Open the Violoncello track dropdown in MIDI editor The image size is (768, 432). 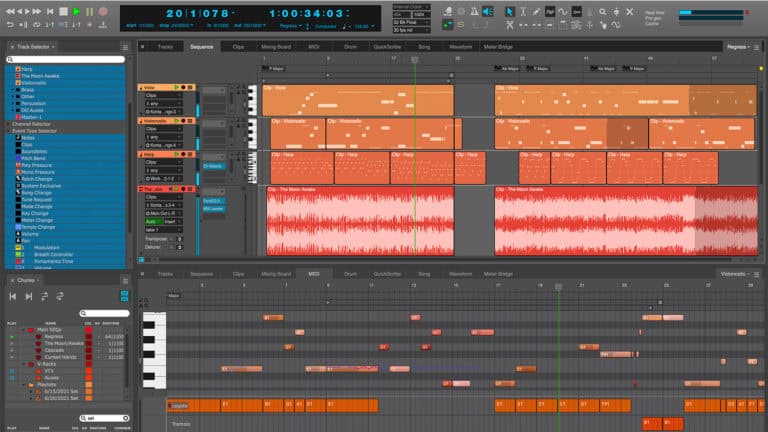click(735, 274)
